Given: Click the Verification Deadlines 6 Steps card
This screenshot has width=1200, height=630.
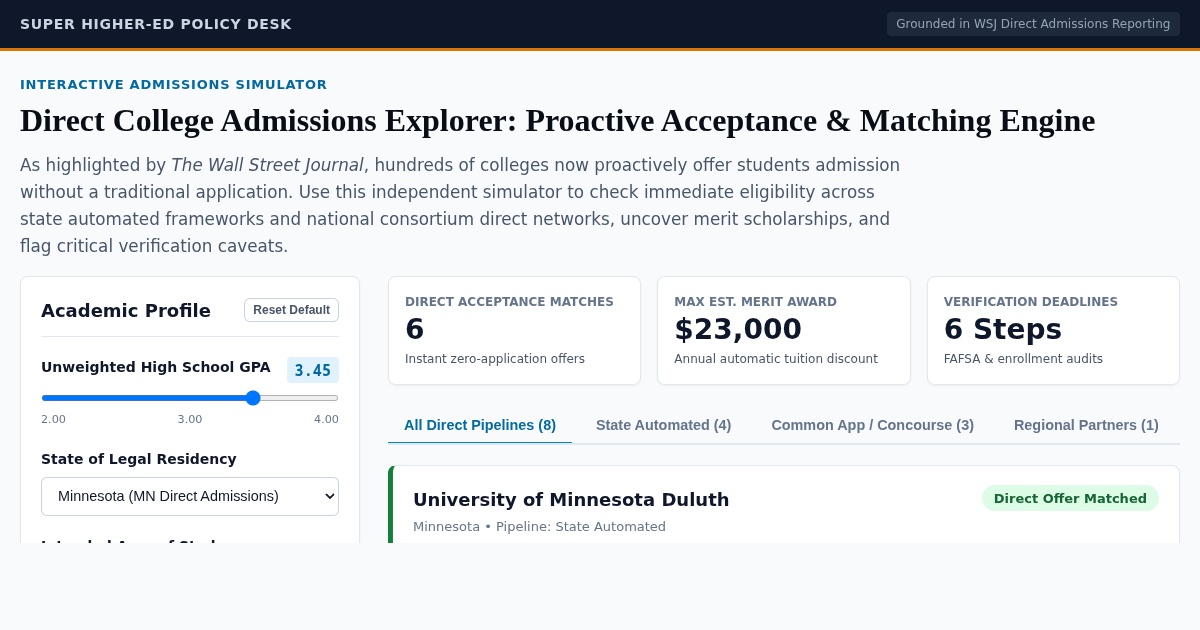Looking at the screenshot, I should [1053, 330].
